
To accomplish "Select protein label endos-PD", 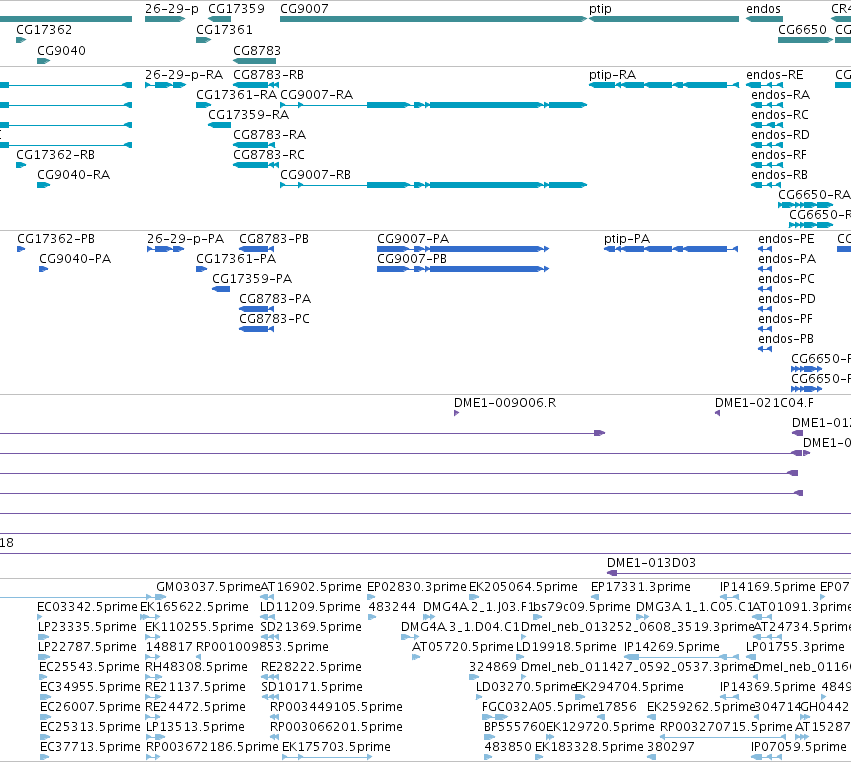I will coord(787,300).
